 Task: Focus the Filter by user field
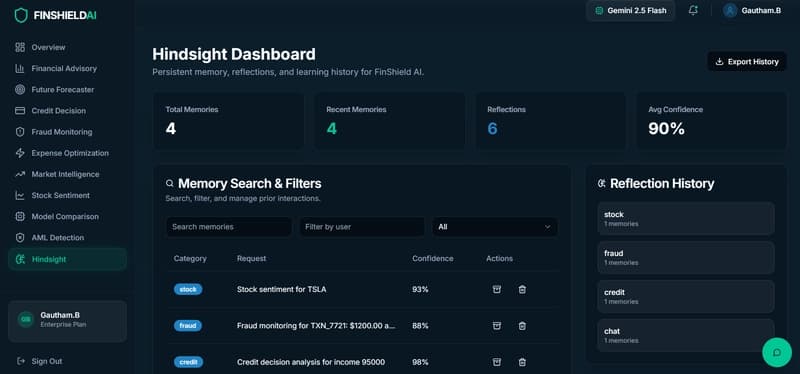[x=362, y=227]
